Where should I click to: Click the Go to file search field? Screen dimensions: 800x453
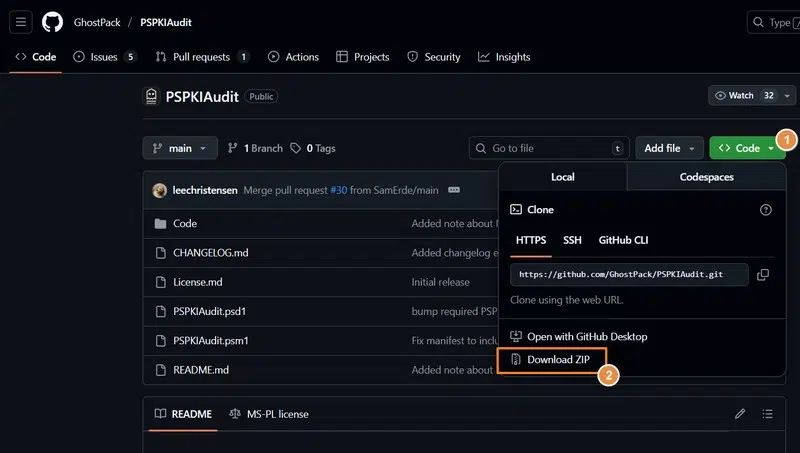(x=549, y=148)
